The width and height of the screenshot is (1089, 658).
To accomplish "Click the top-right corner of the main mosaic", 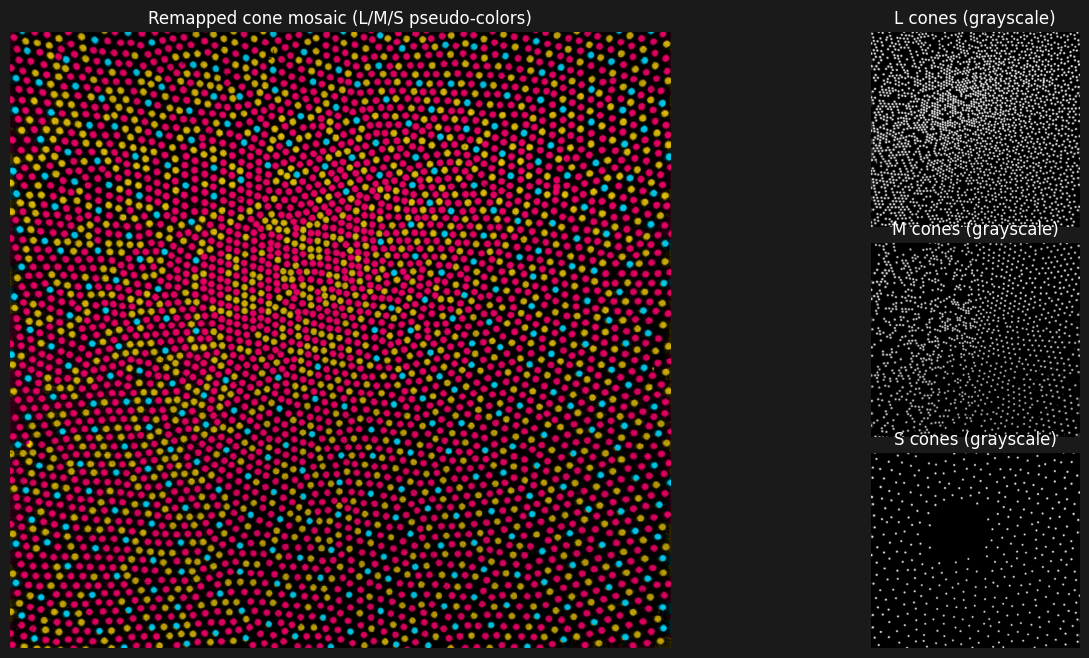I will click(x=667, y=35).
